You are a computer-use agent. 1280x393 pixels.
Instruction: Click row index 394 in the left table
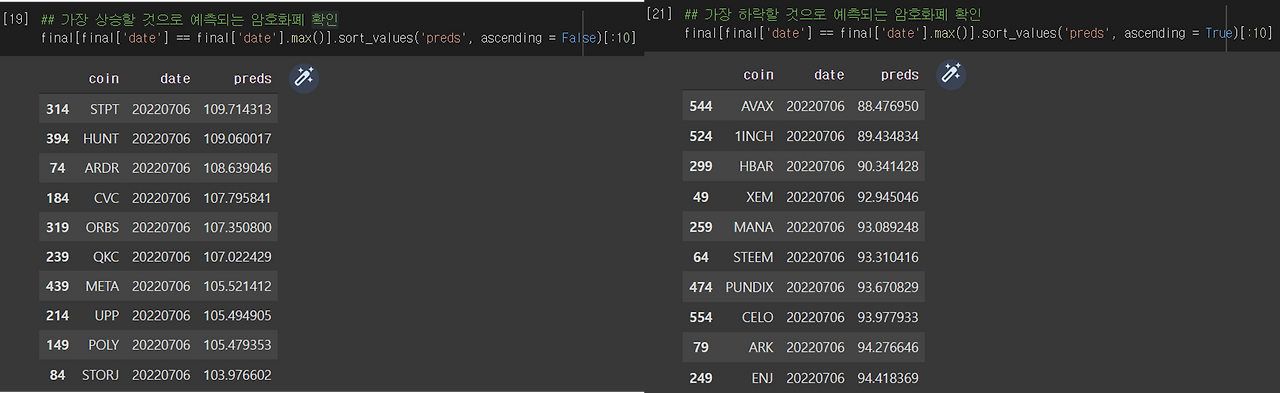(57, 138)
